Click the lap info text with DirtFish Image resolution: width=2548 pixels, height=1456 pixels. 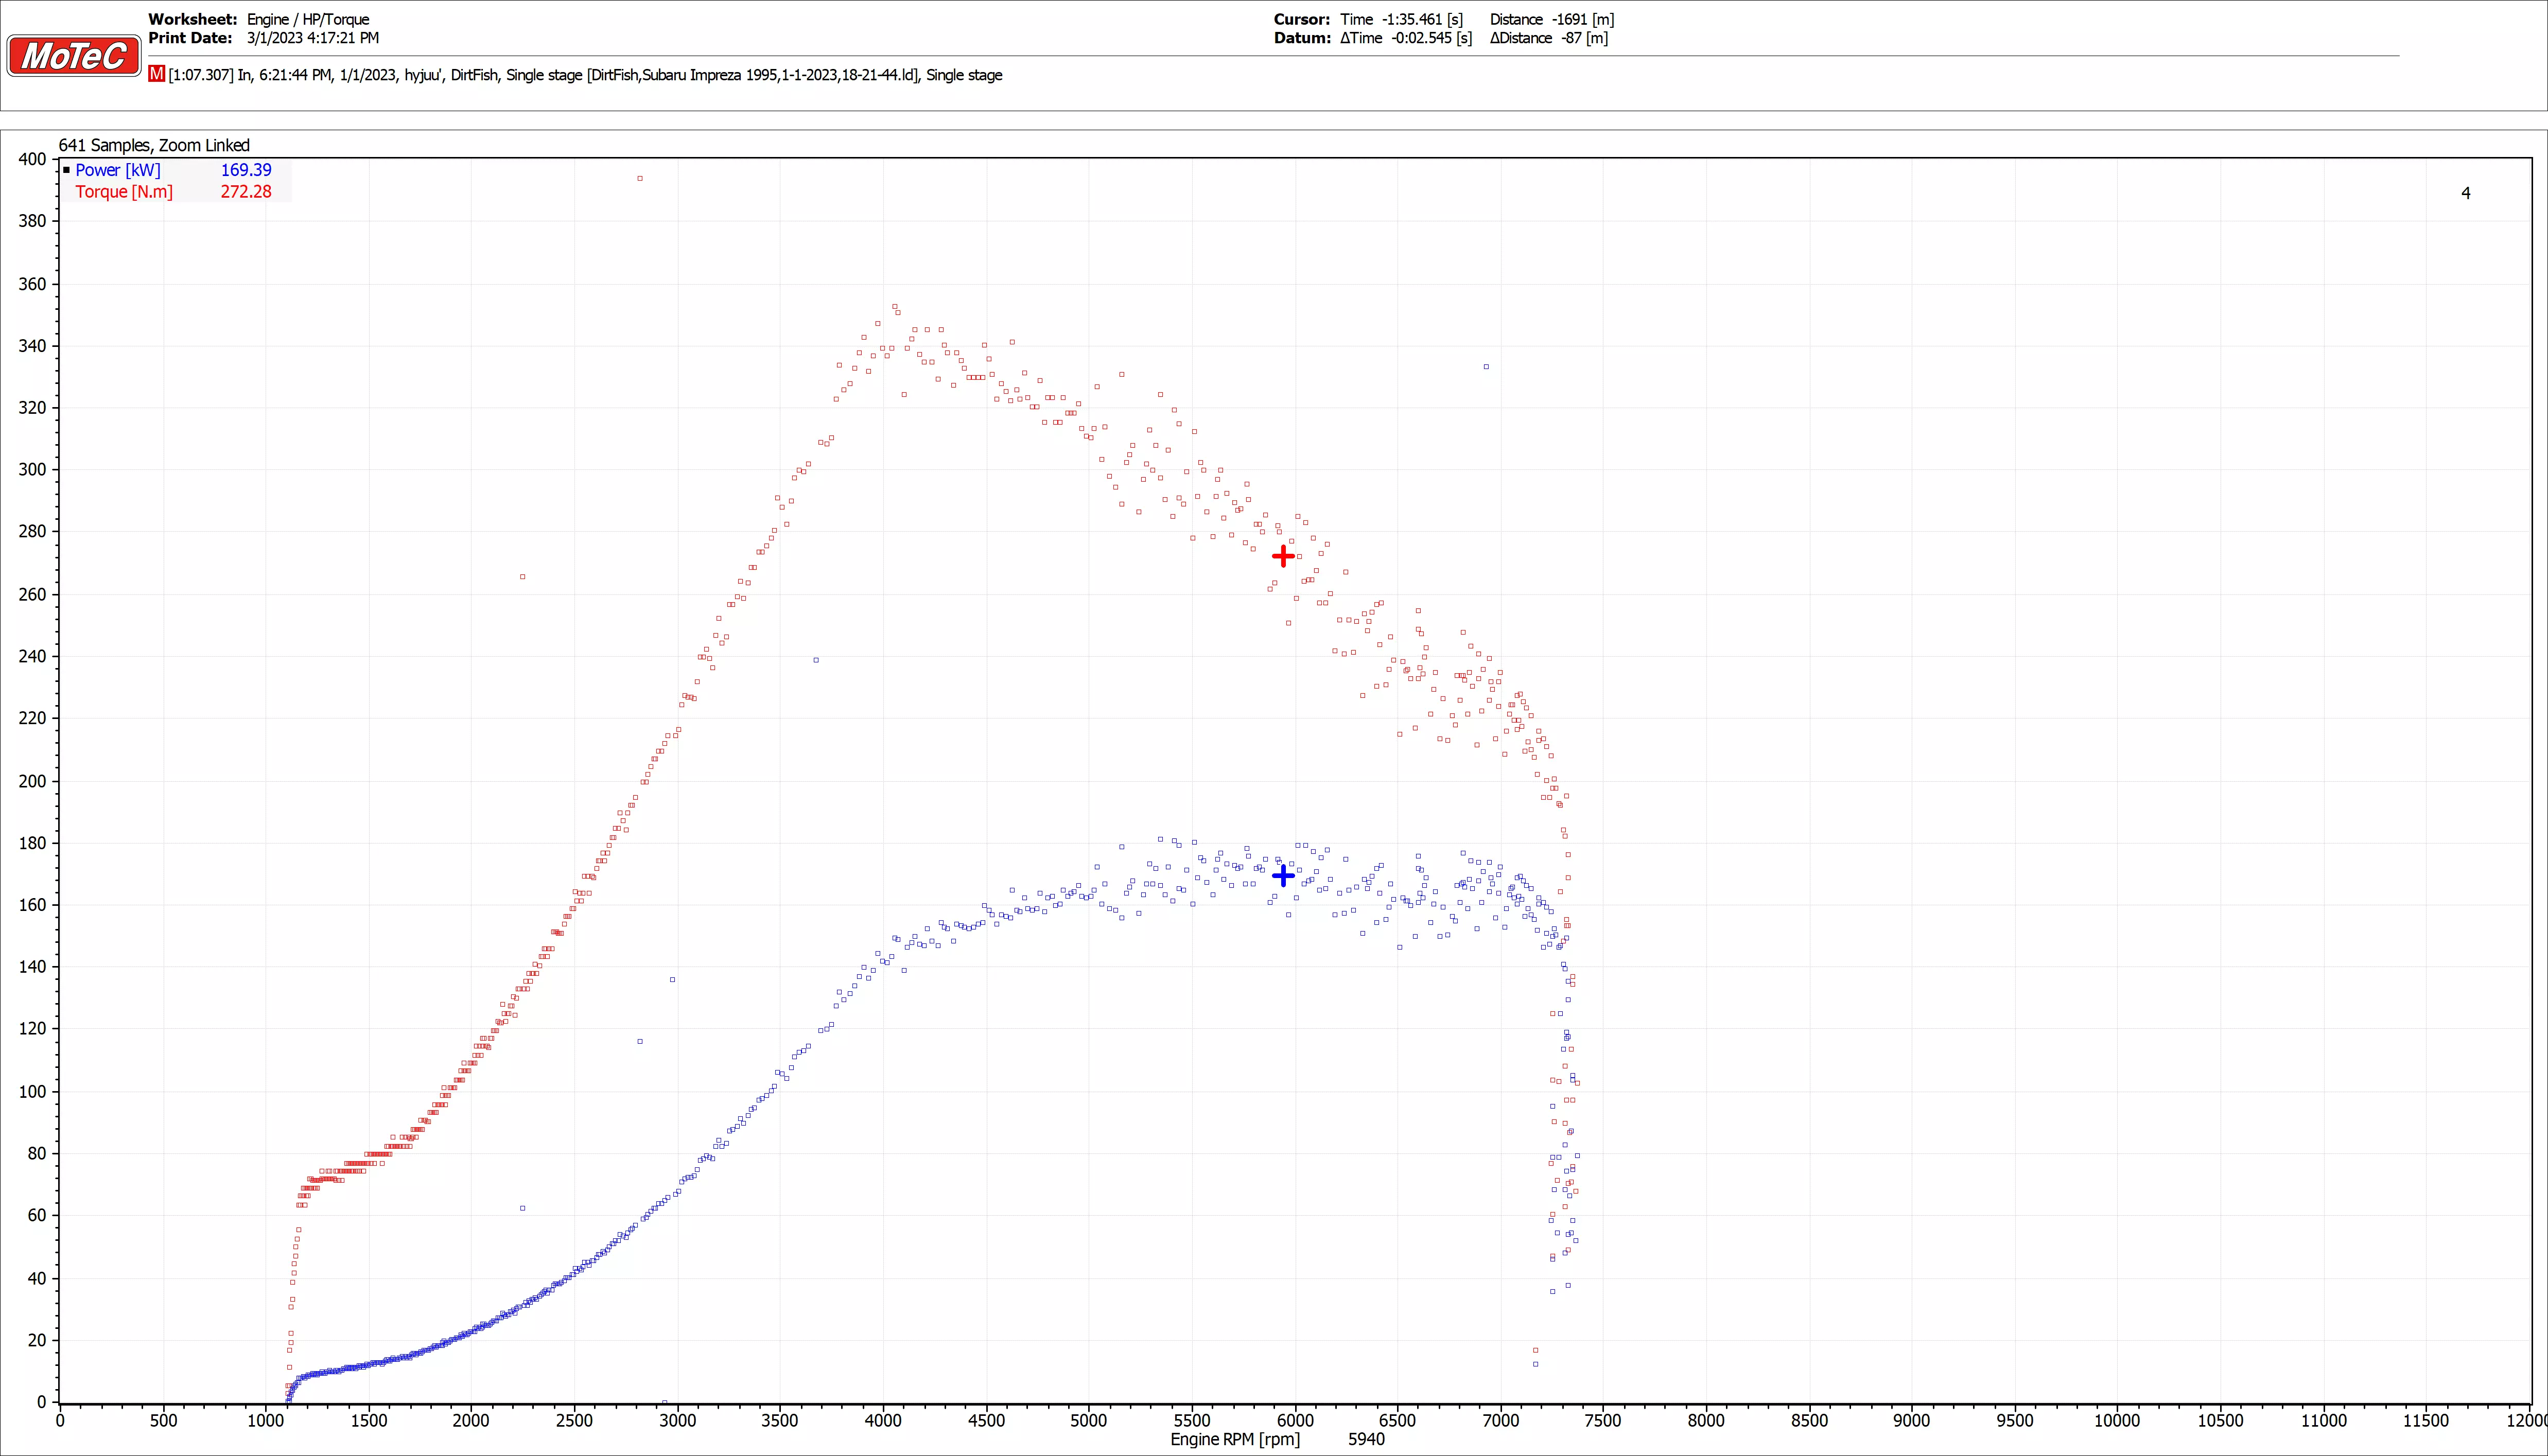click(x=585, y=75)
